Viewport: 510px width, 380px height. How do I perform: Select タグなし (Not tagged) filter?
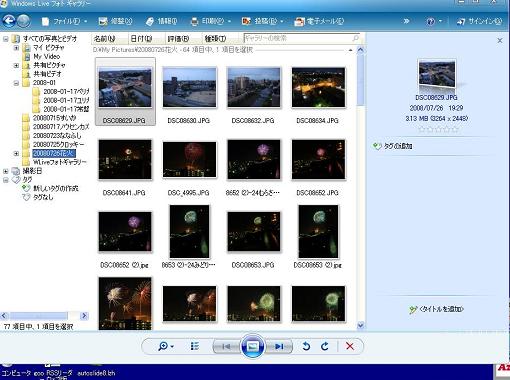coord(43,197)
